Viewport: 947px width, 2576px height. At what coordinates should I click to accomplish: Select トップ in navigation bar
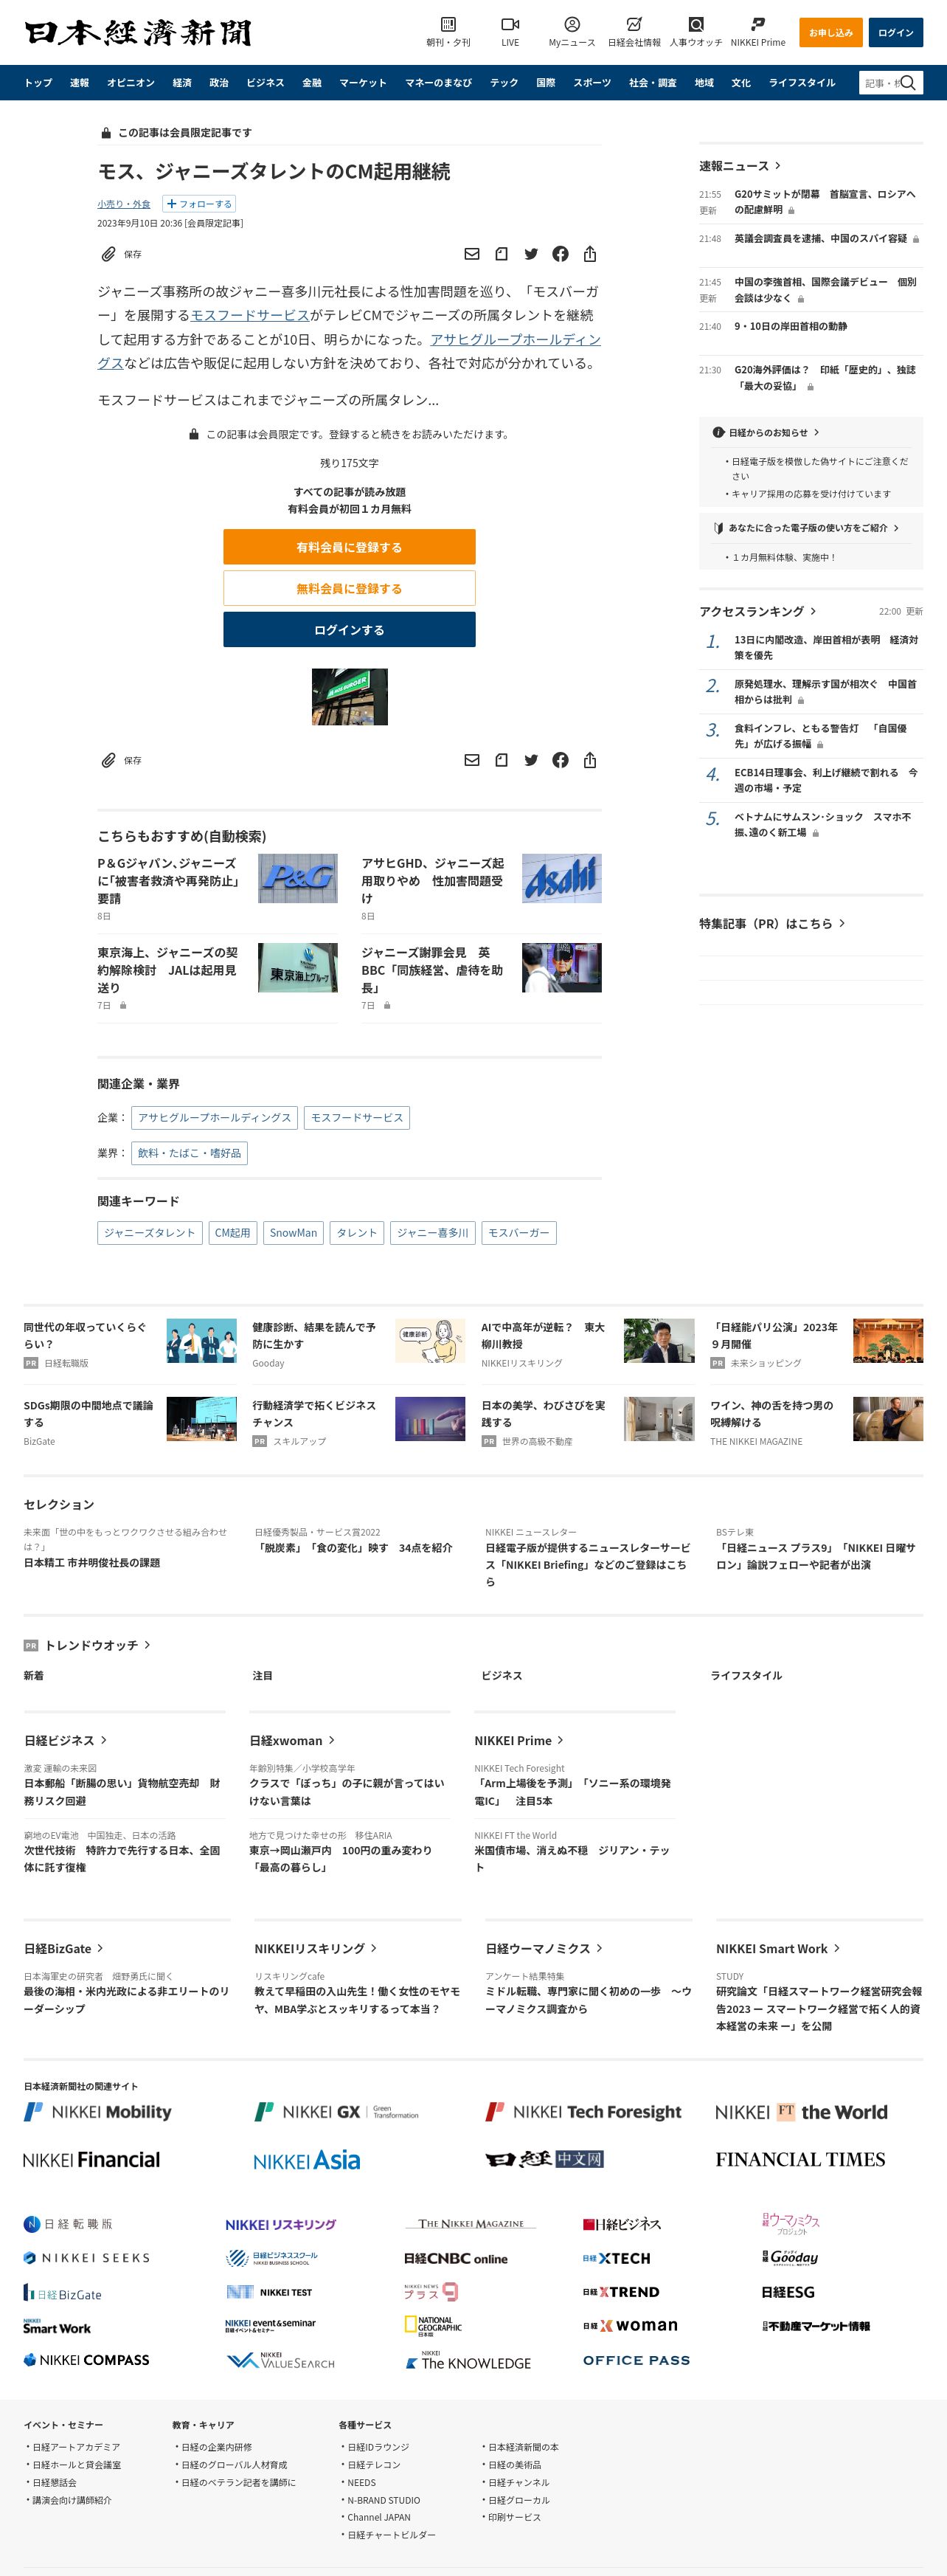coord(38,83)
